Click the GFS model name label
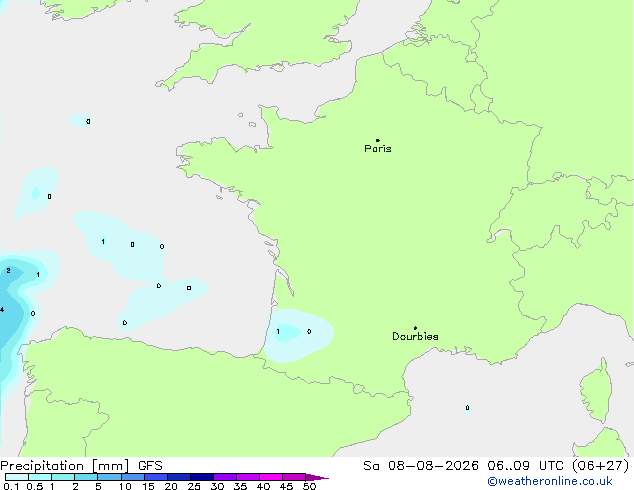634x490 pixels. click(x=150, y=466)
